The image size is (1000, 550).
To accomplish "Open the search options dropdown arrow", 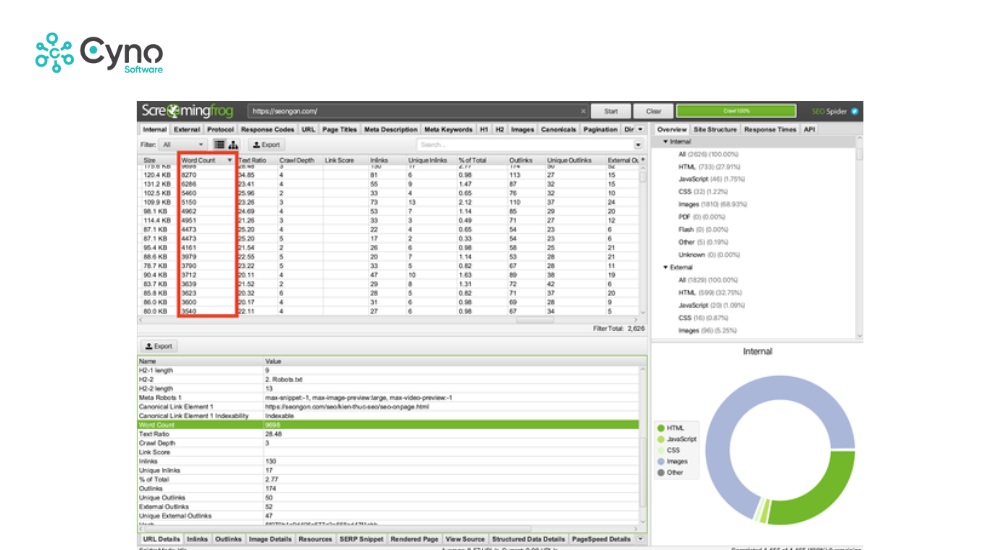I will click(x=638, y=145).
